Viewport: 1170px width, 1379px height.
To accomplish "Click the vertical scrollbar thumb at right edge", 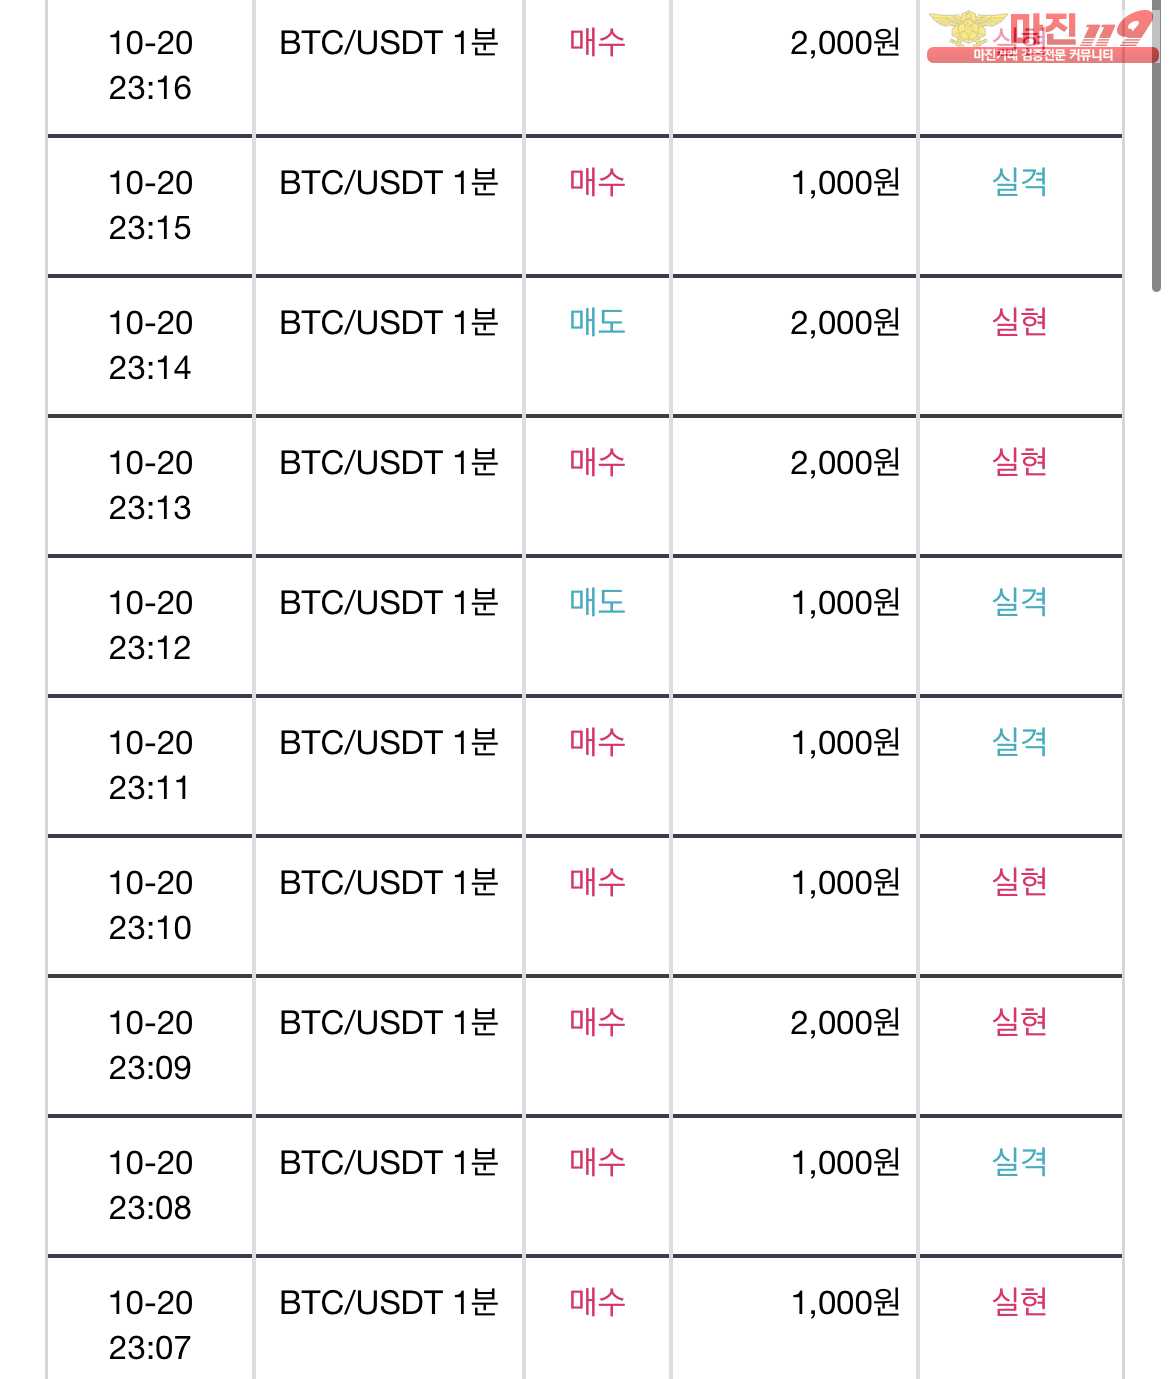I will coord(1158,145).
